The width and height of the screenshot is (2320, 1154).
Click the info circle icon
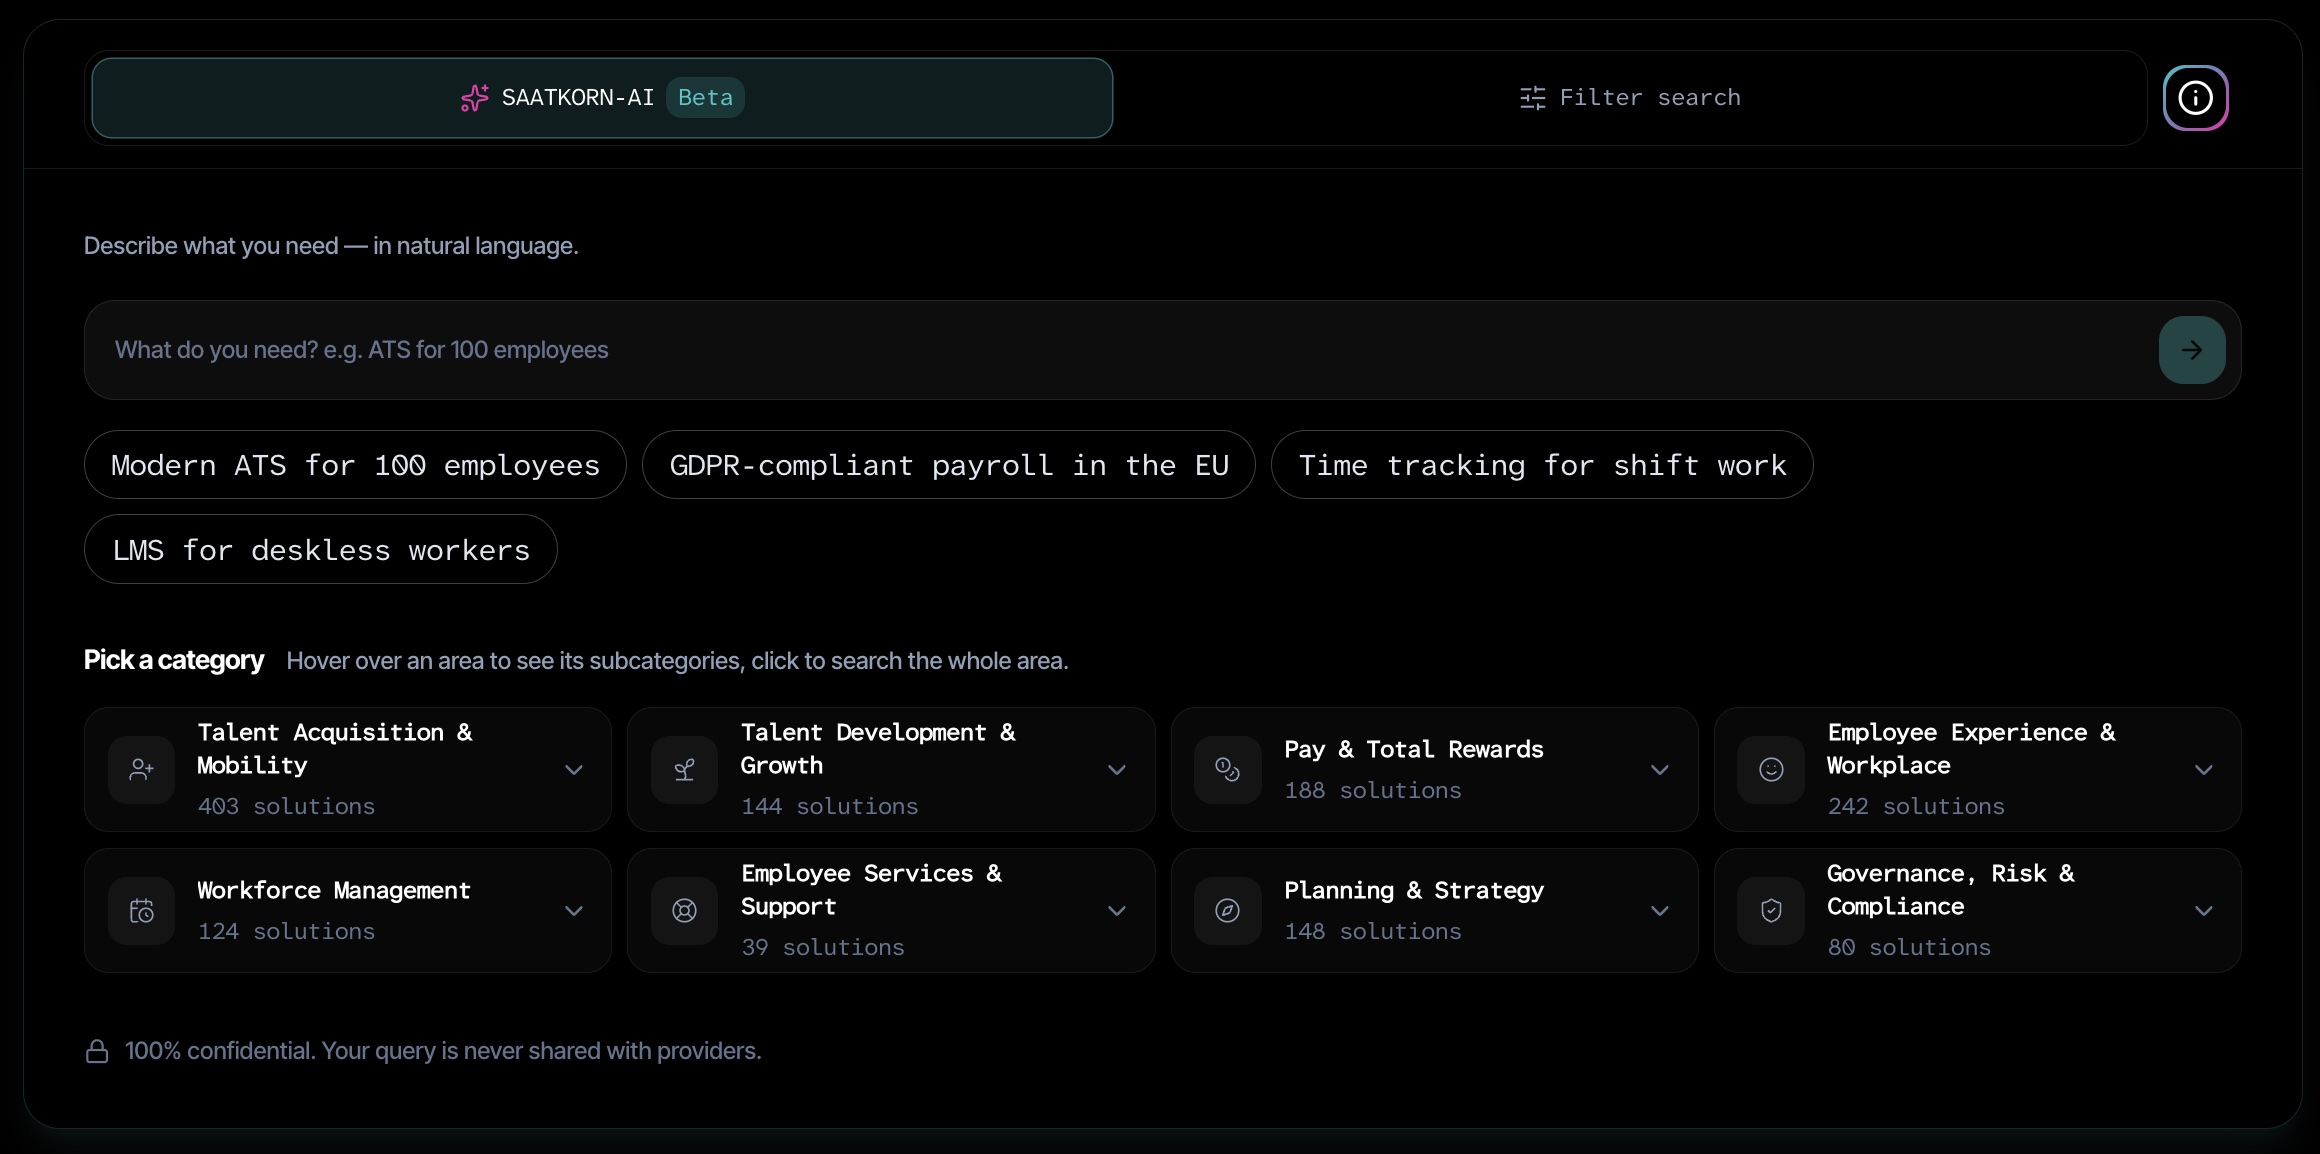[2195, 98]
